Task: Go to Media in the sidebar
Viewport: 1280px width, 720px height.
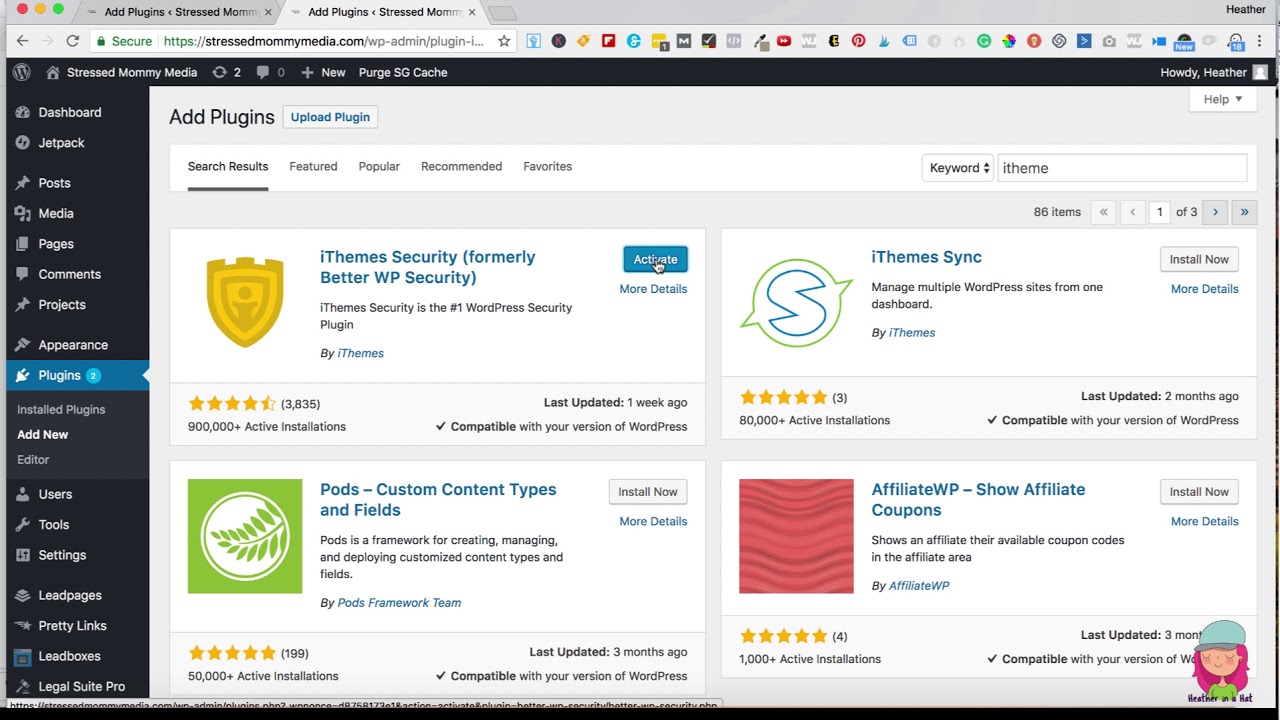Action: pyautogui.click(x=56, y=213)
